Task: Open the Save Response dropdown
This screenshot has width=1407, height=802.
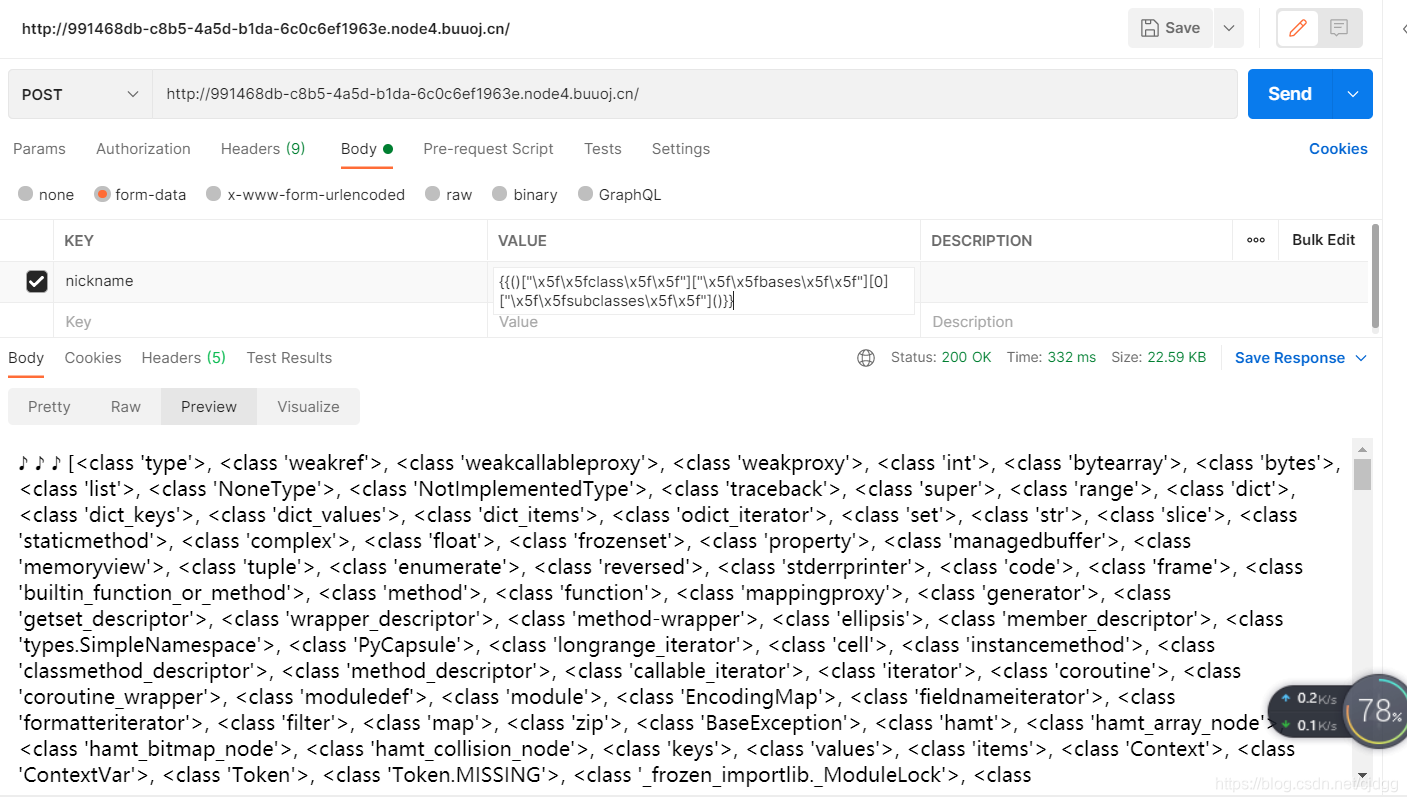Action: click(x=1301, y=358)
